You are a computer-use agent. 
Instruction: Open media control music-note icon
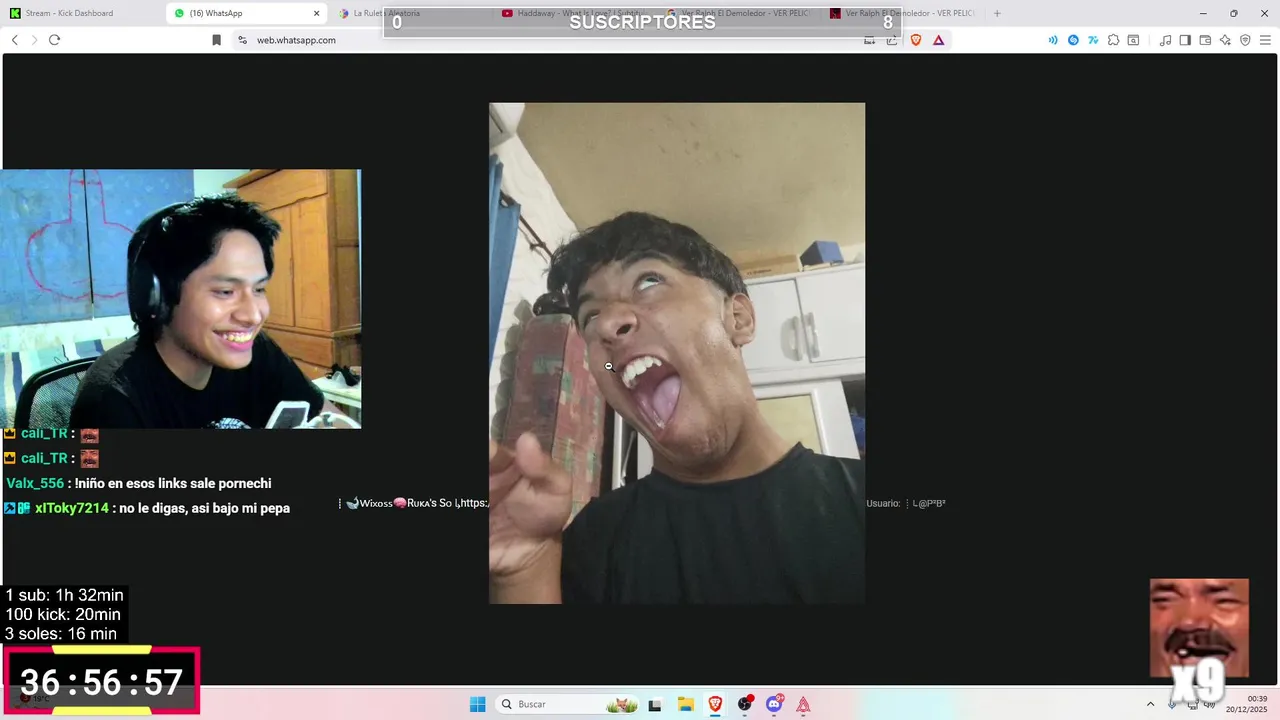1165,40
